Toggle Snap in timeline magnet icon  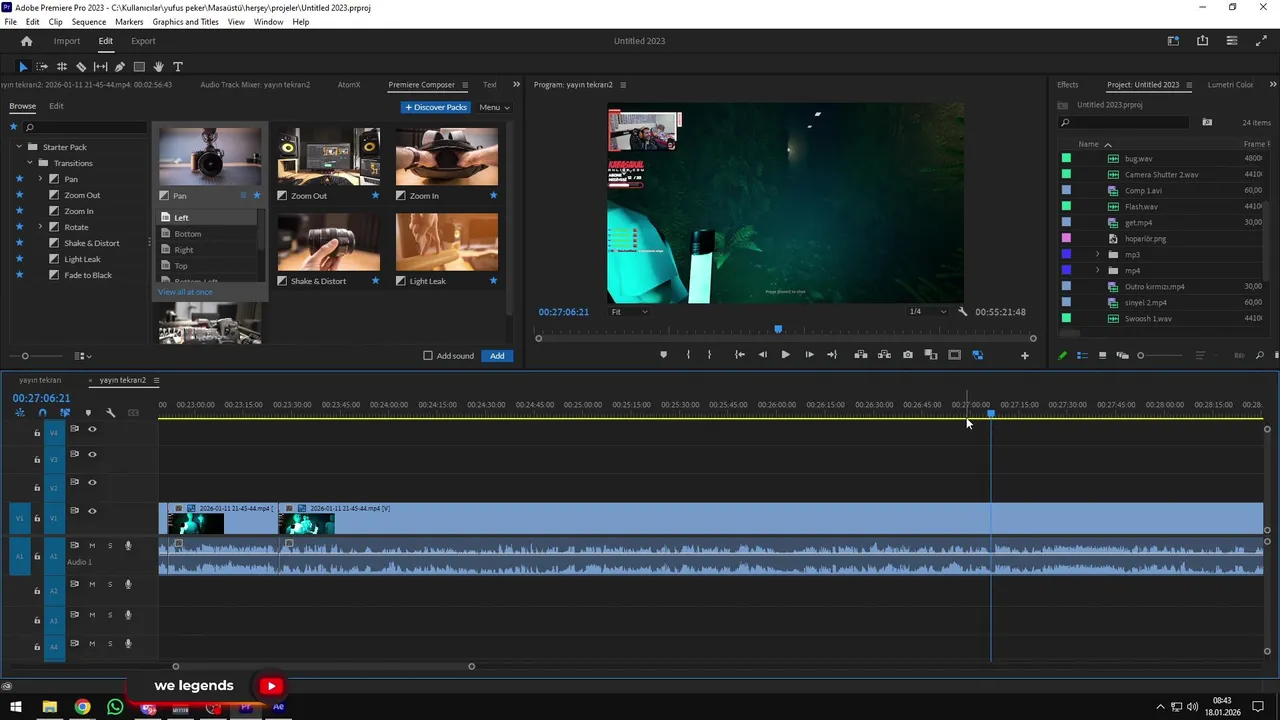click(42, 412)
